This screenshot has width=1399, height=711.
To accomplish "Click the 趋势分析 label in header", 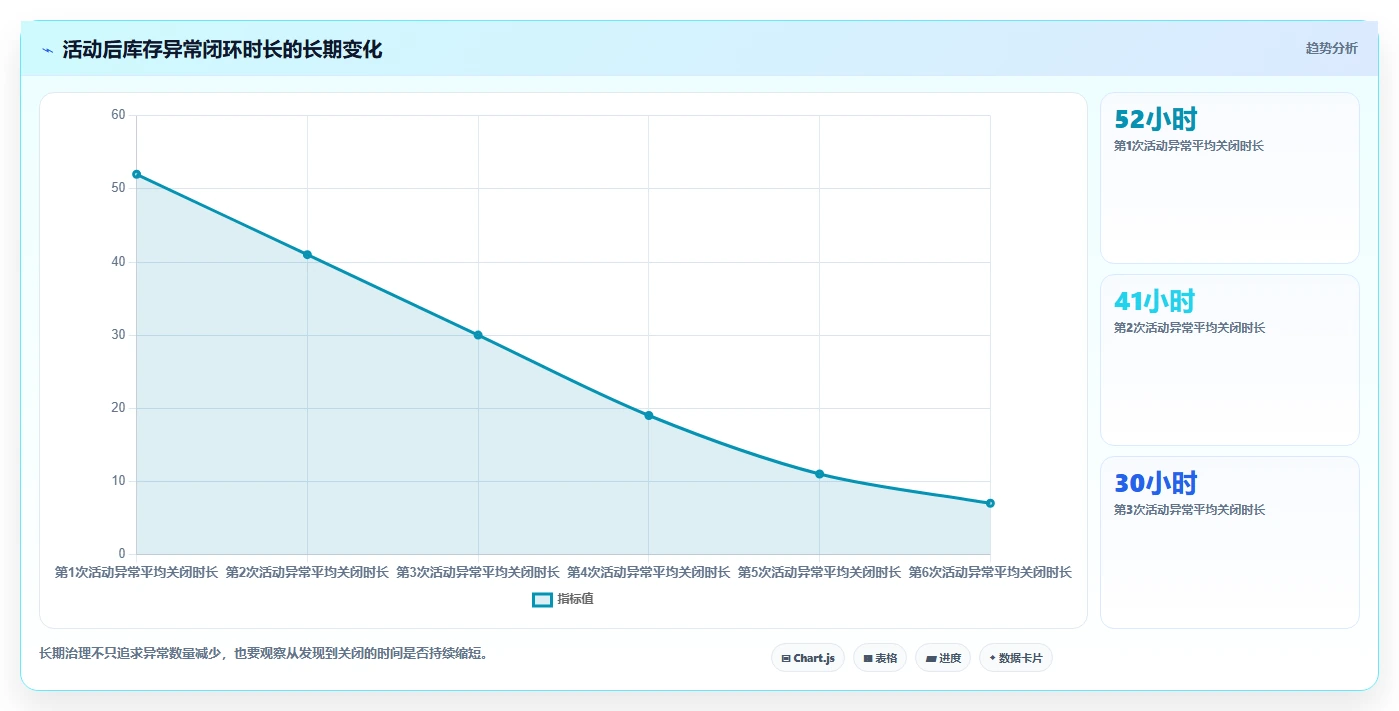I will coord(1331,48).
